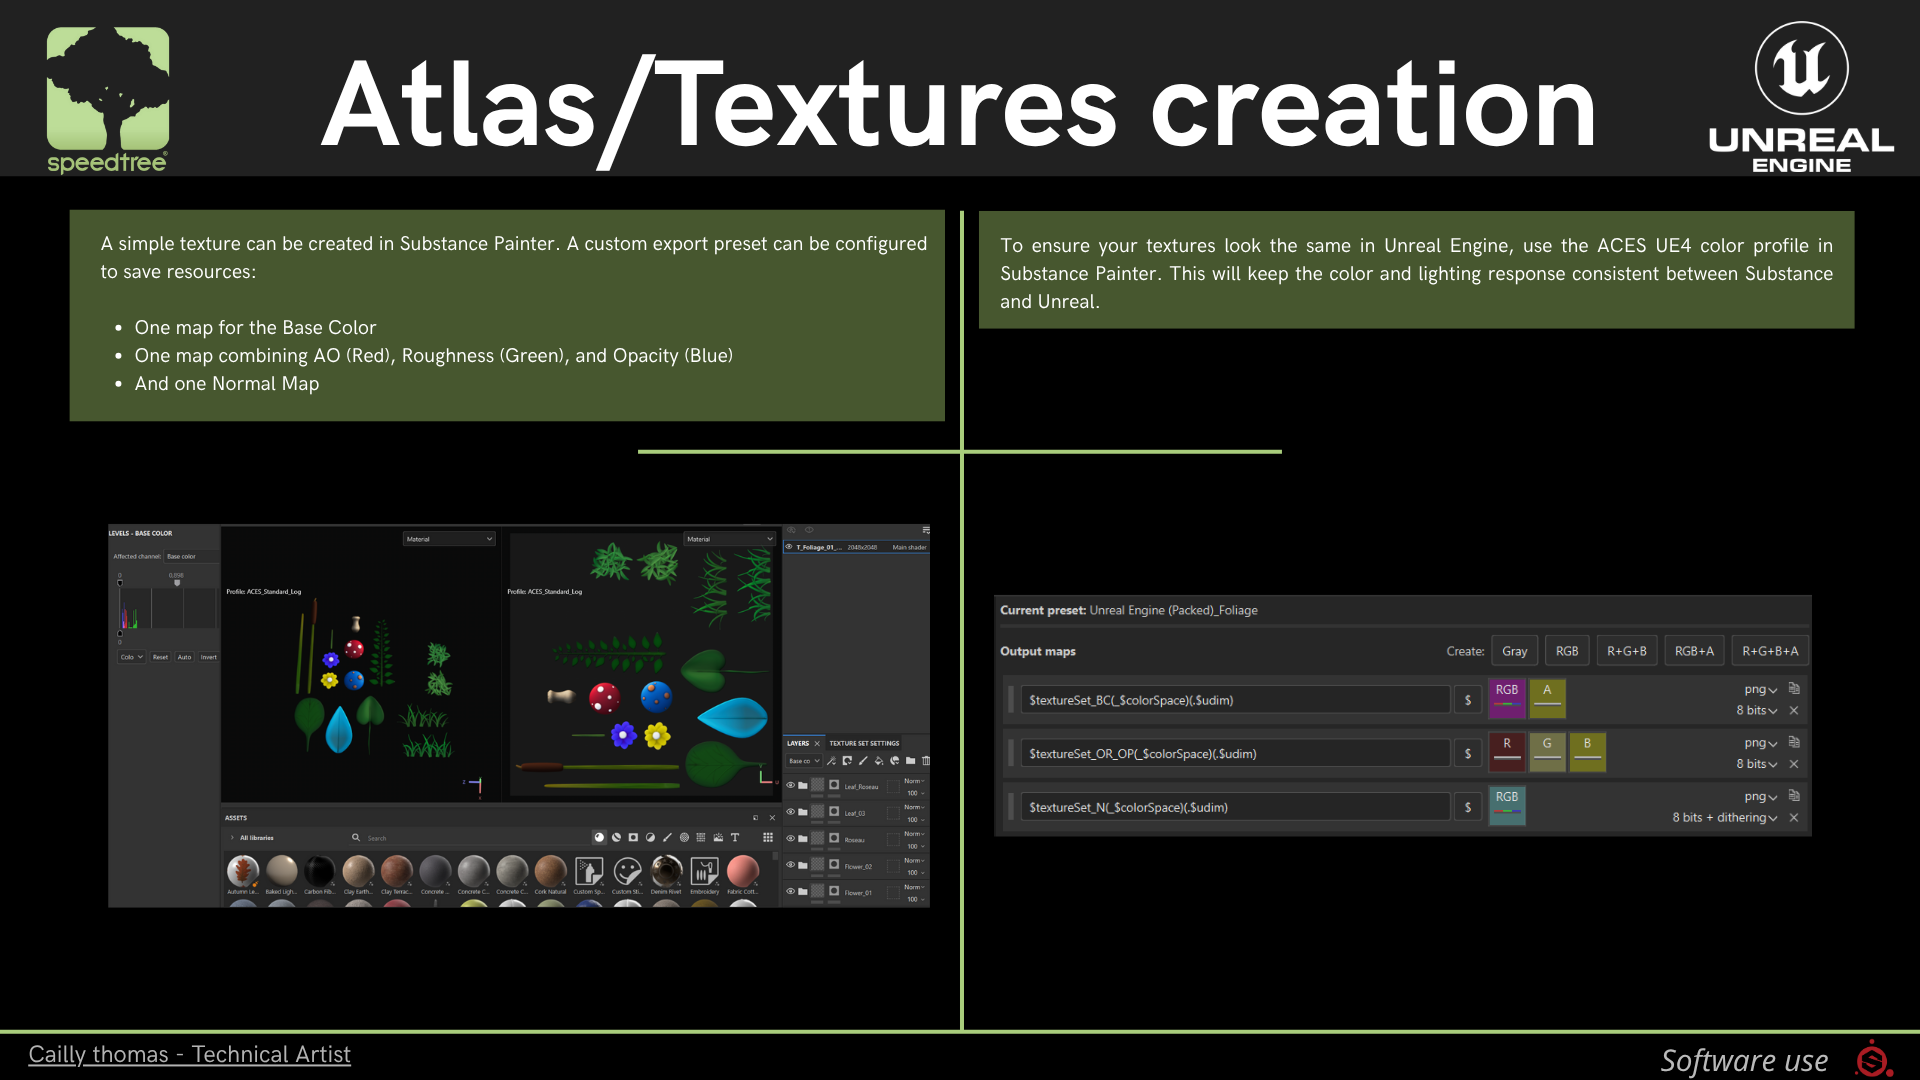The height and width of the screenshot is (1080, 1920).
Task: Switch to Texture Set Settings tab
Action: (864, 743)
